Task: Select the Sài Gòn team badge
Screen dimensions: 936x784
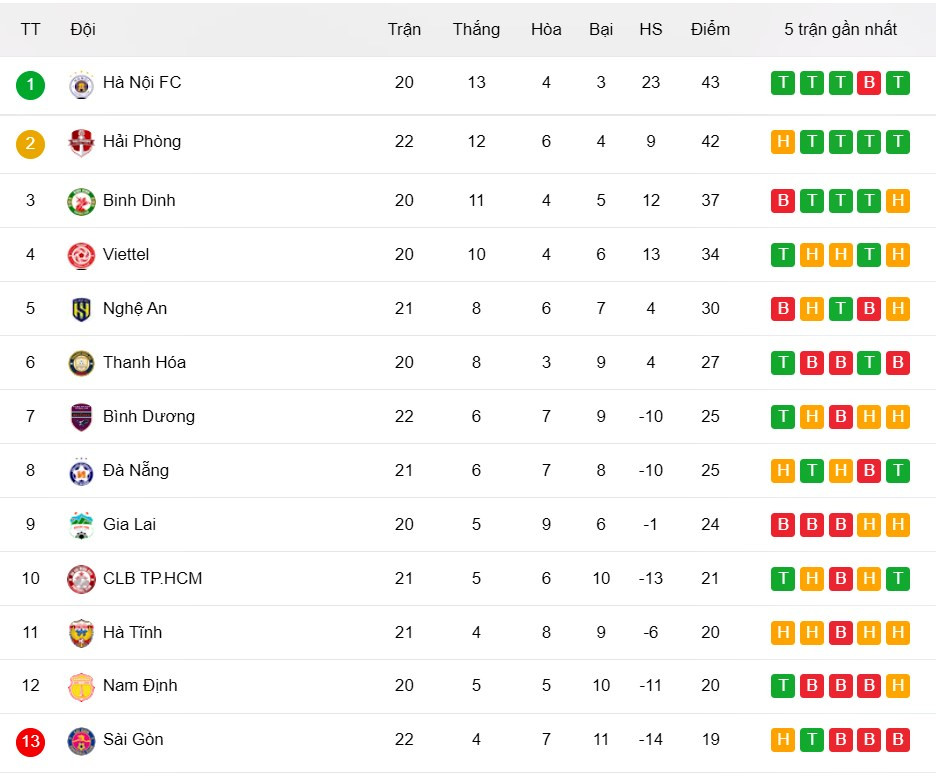Action: (81, 741)
